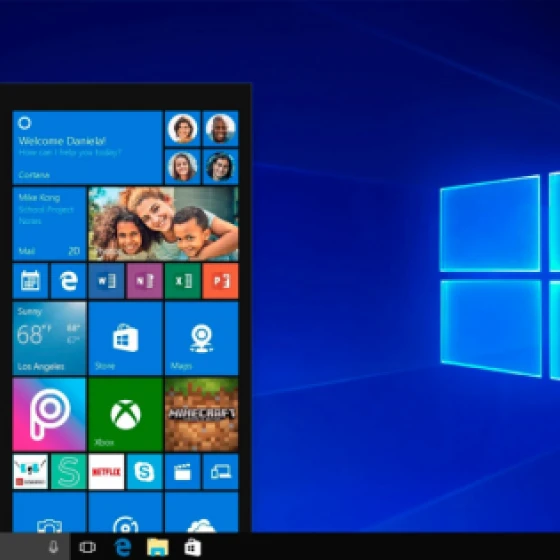Open the Cortana welcome tile

tap(88, 148)
